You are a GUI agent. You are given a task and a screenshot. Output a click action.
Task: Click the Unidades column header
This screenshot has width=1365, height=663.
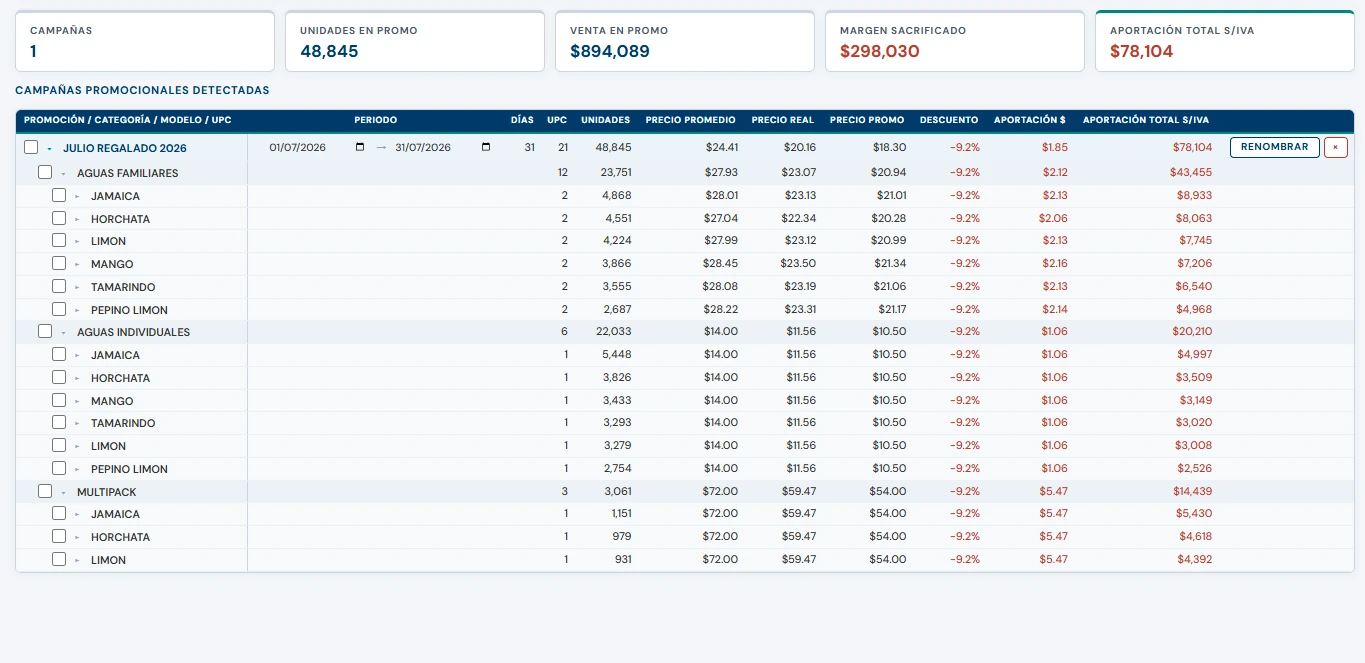606,120
